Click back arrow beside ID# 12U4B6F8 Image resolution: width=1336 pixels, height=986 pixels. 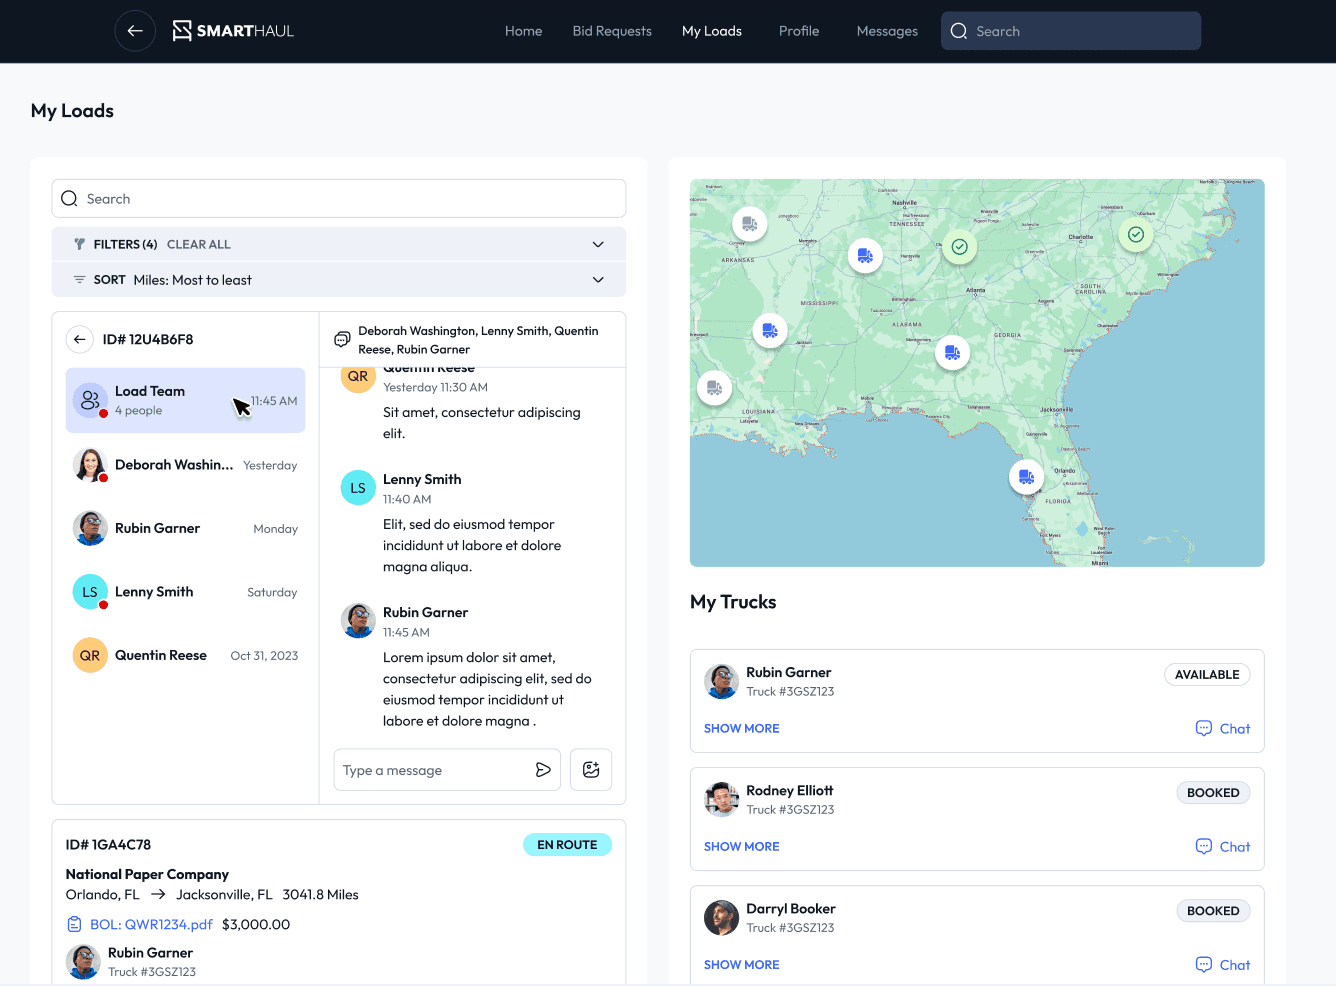click(x=80, y=340)
